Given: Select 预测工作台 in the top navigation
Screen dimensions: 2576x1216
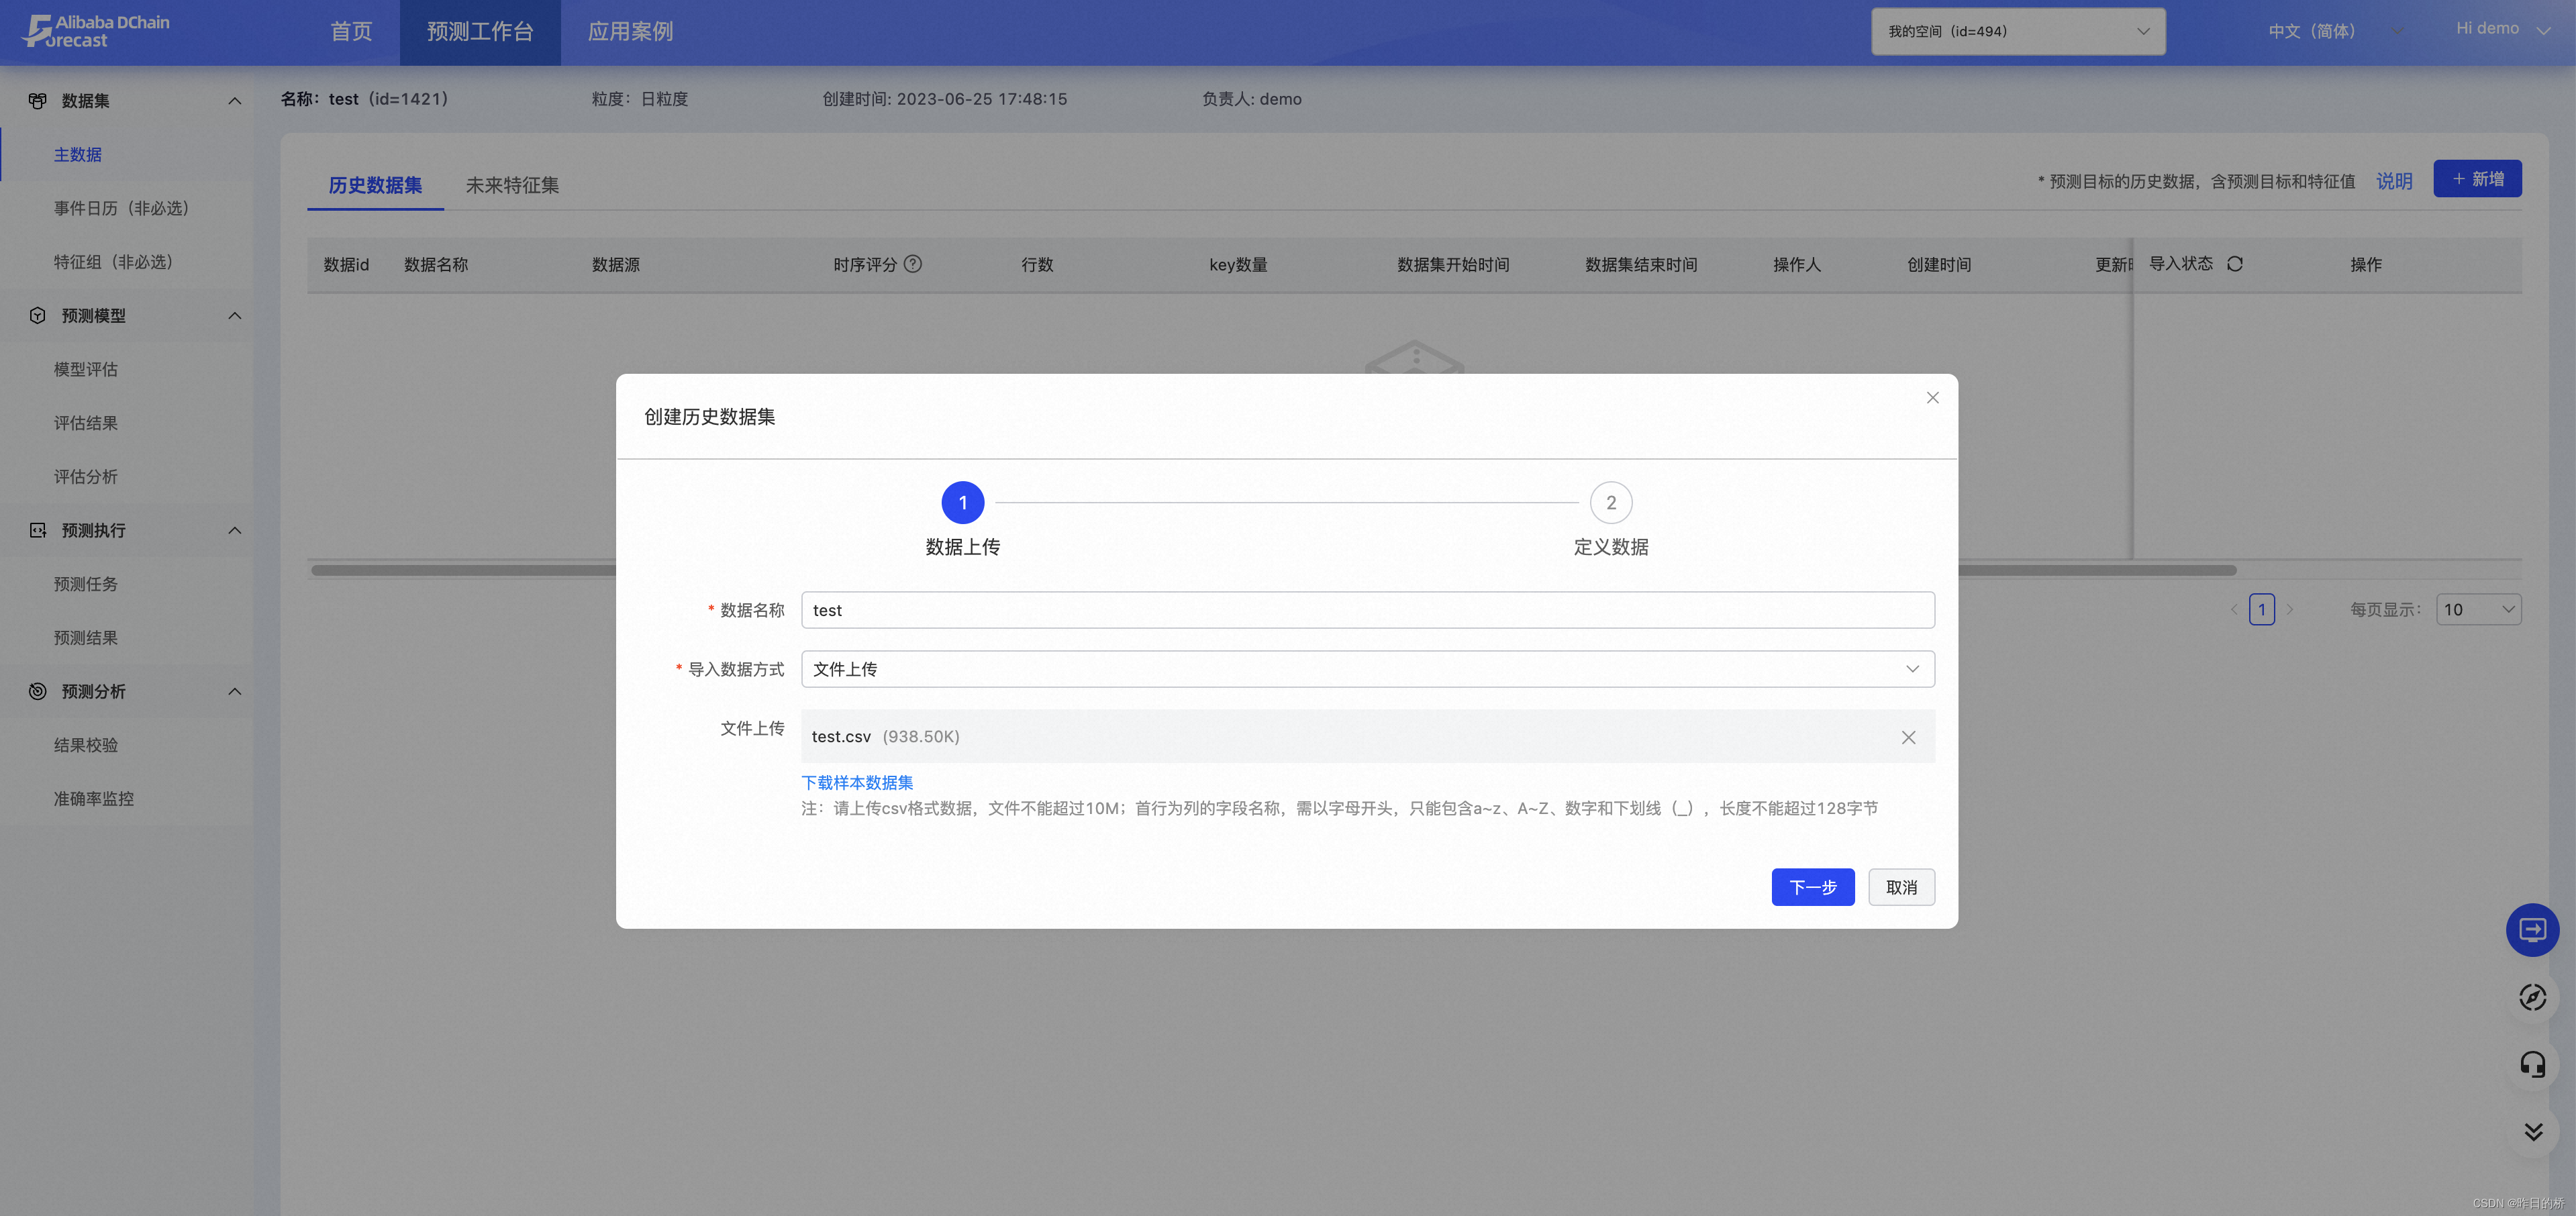Looking at the screenshot, I should (480, 32).
